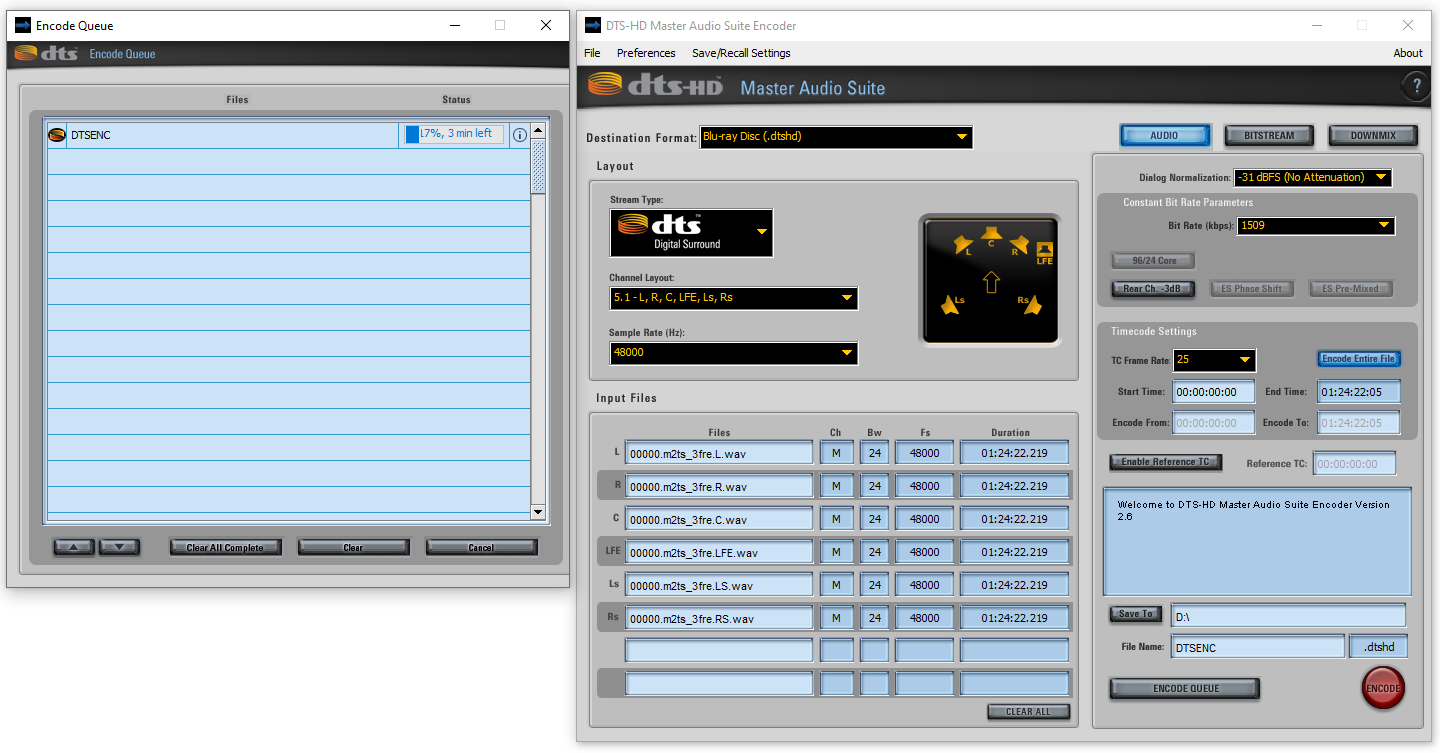1440x753 pixels.
Task: Click the .dtshd extension box
Action: 1379,647
